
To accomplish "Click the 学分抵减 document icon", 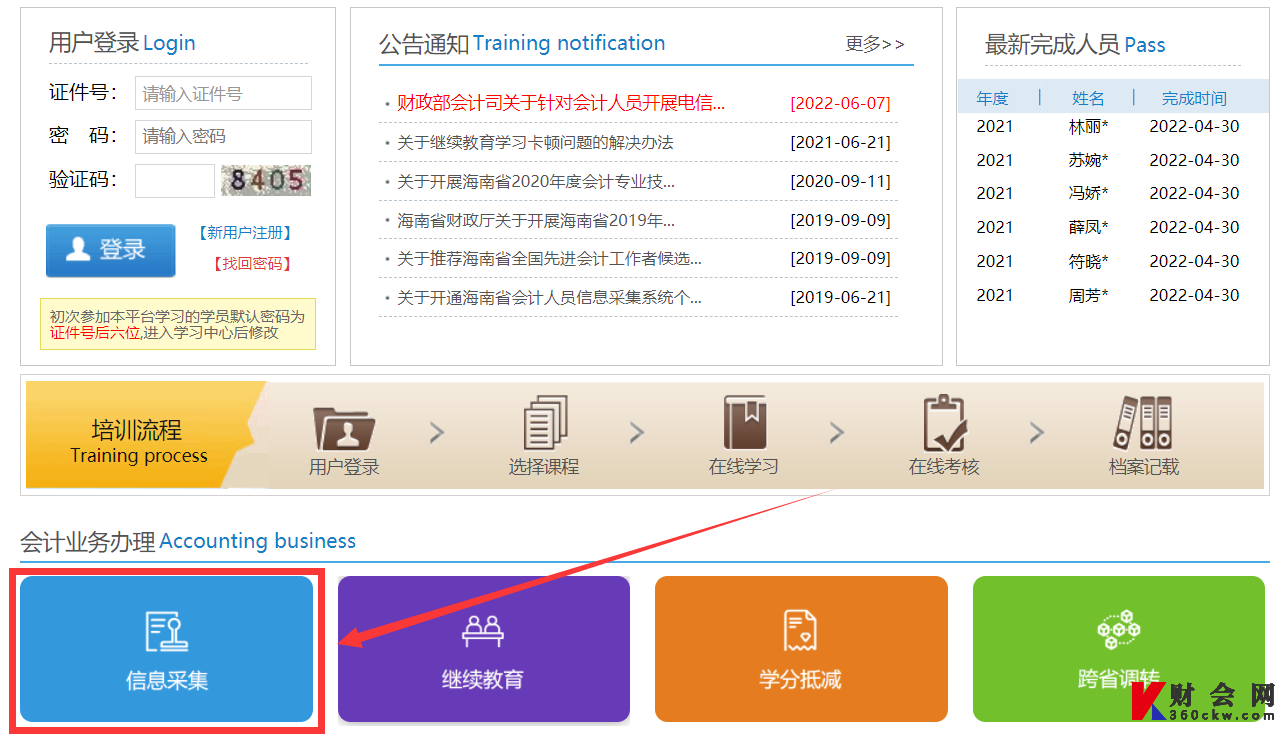I will click(800, 631).
